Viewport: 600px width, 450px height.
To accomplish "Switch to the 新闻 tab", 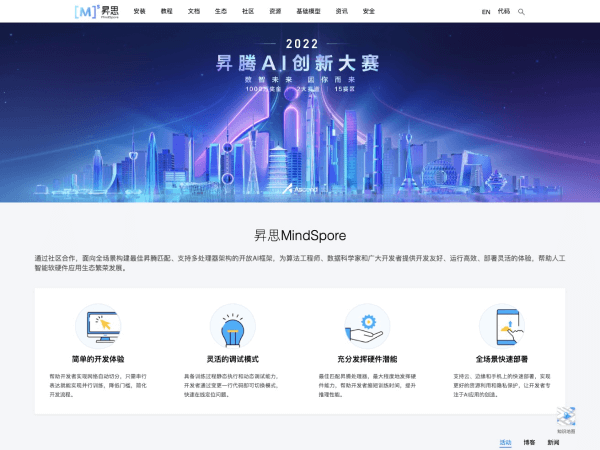I will point(553,441).
